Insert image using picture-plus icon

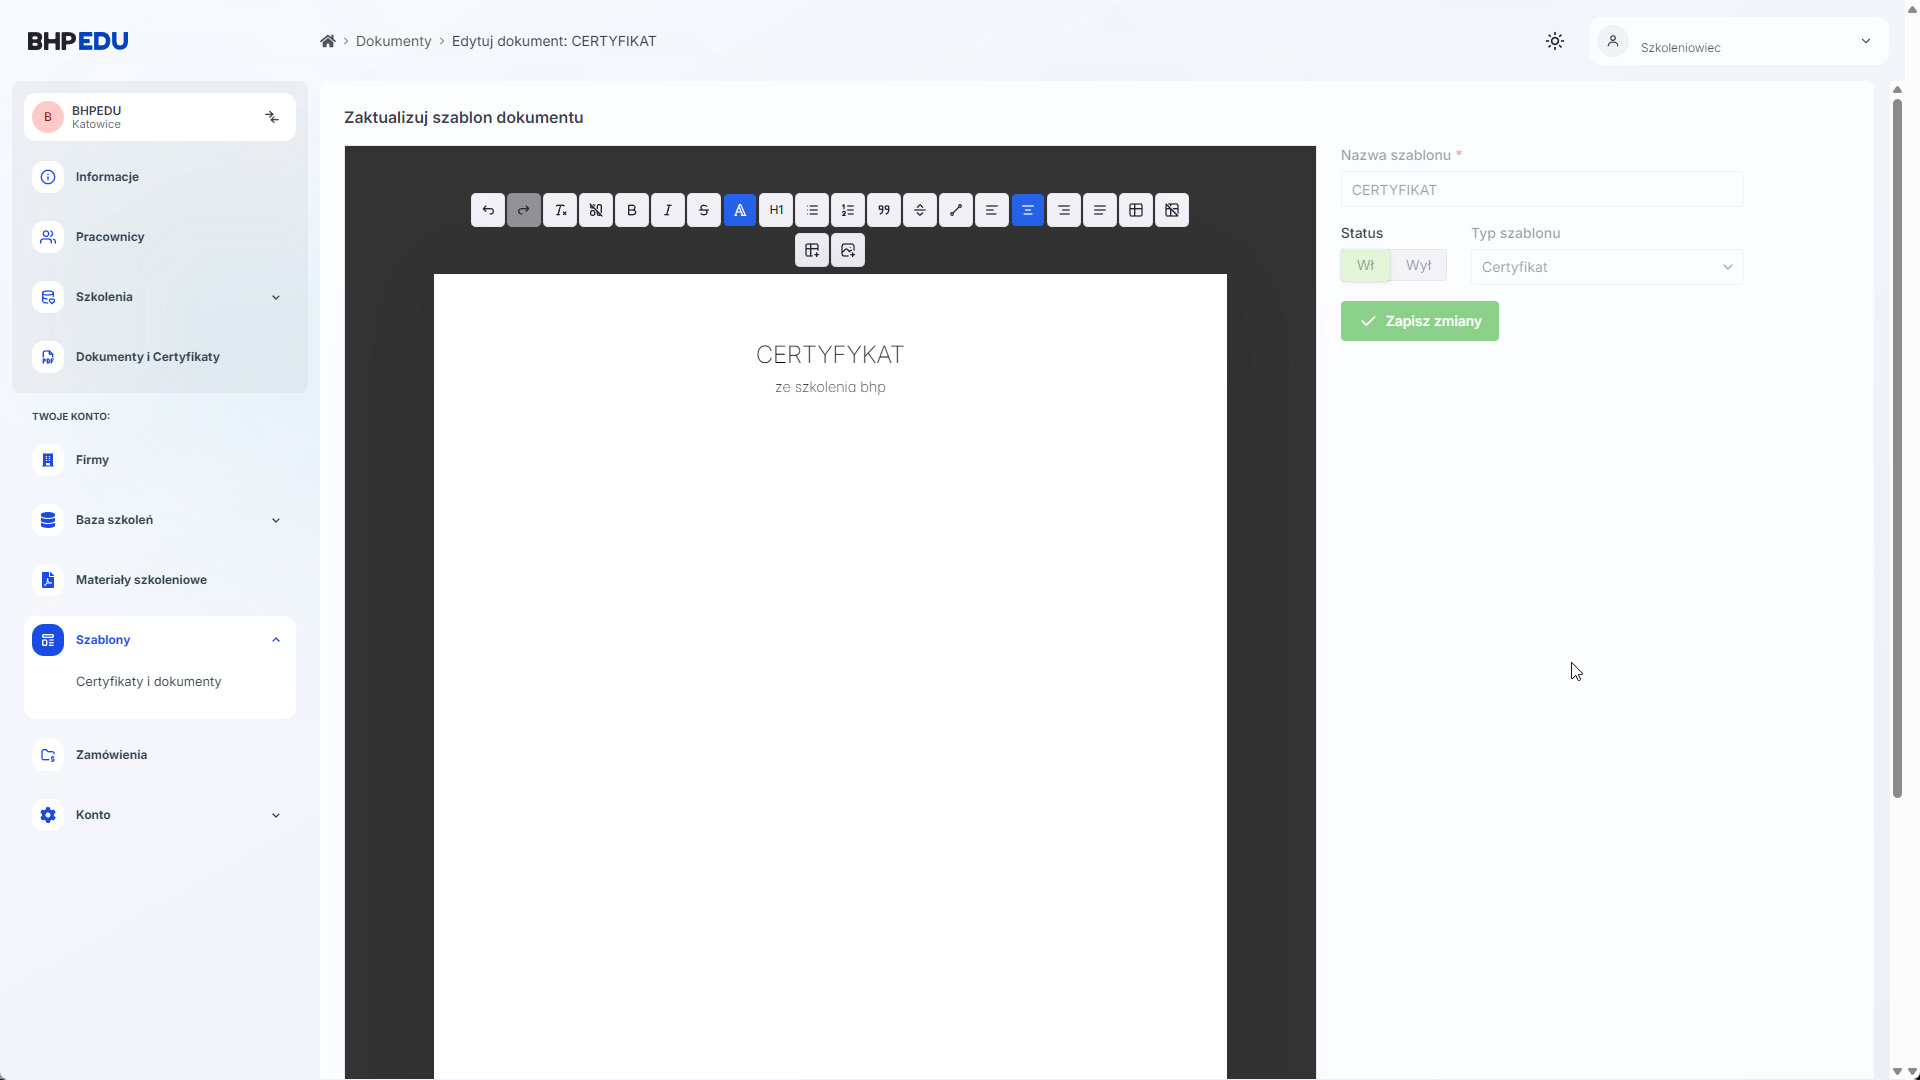(x=848, y=250)
